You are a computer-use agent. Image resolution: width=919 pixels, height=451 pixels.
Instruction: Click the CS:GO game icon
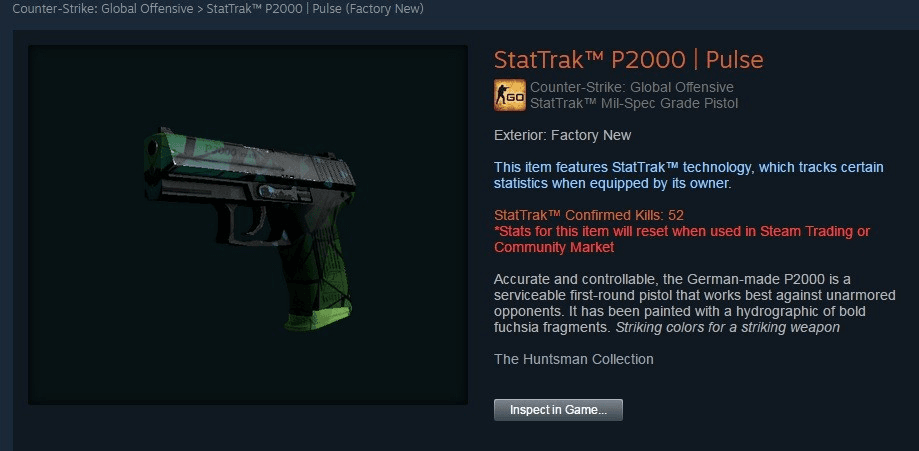click(x=509, y=95)
